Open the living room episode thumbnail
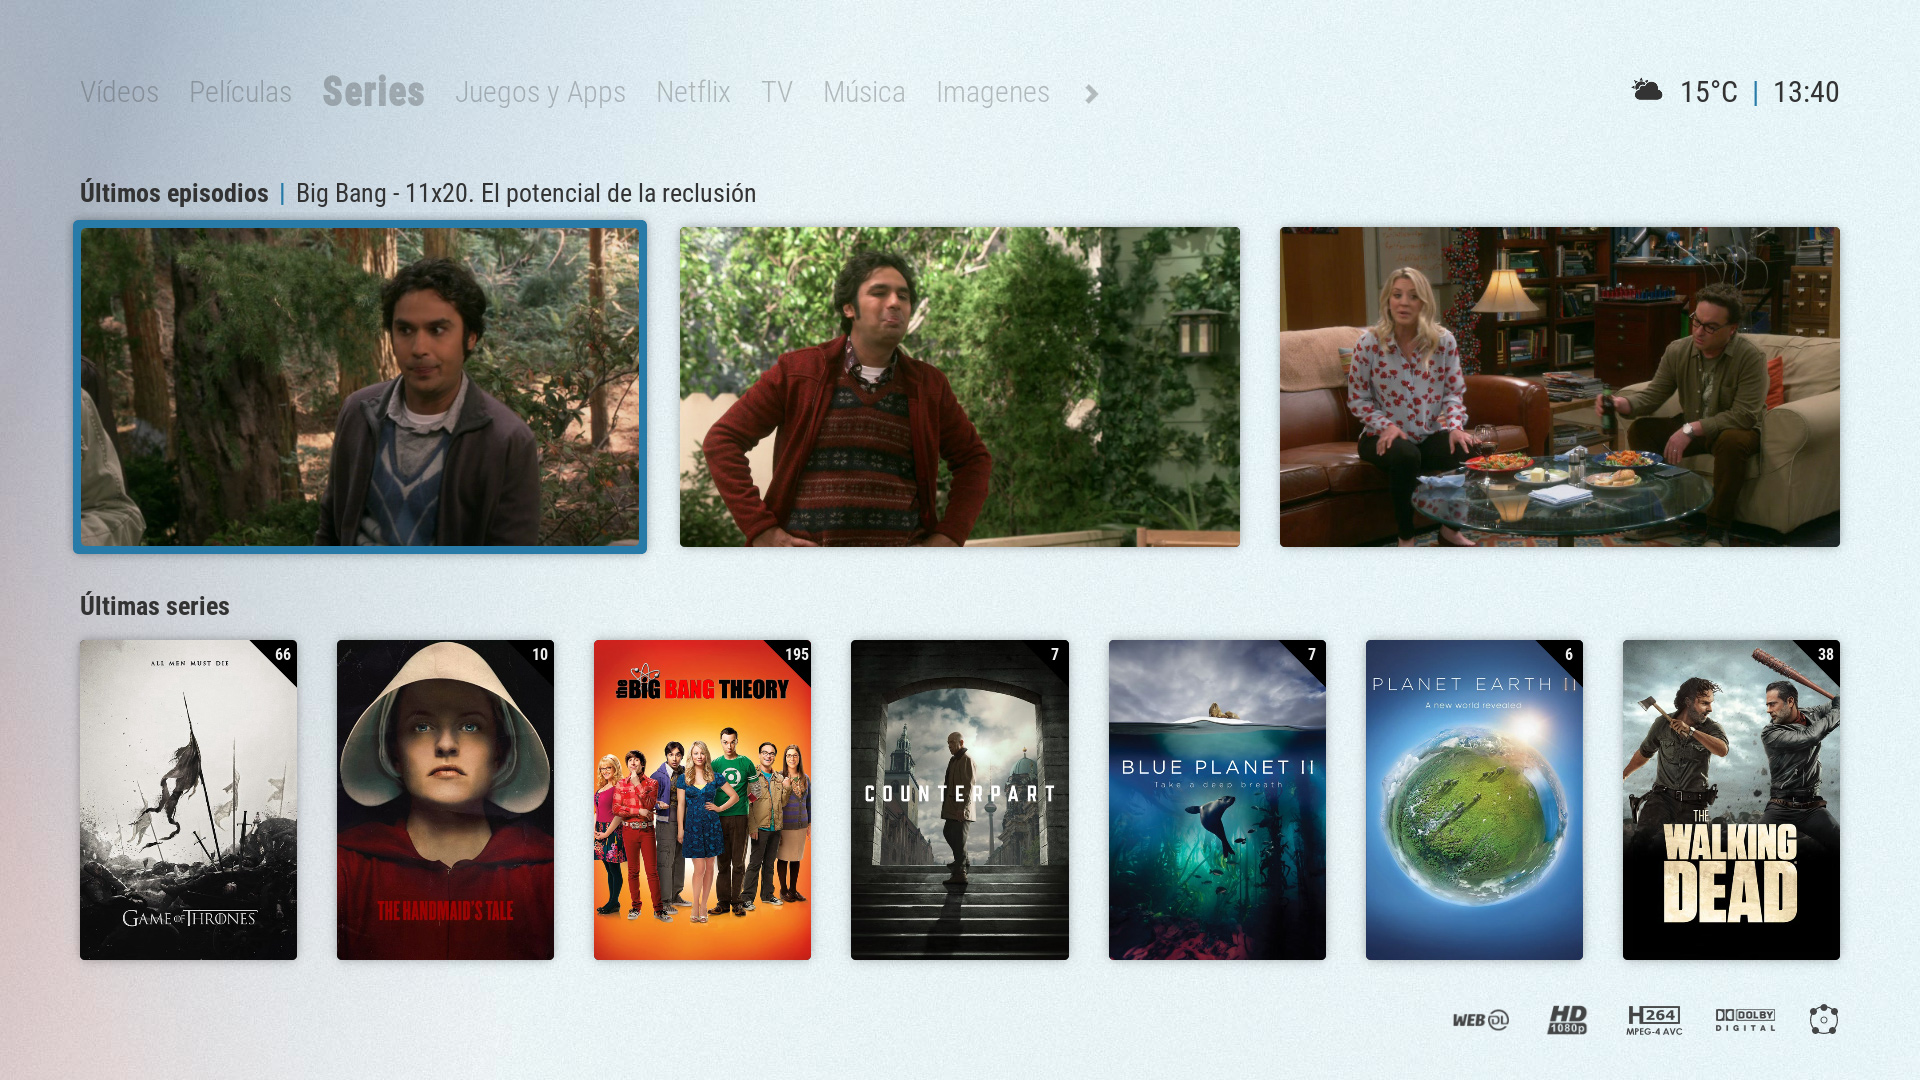 (x=1560, y=387)
